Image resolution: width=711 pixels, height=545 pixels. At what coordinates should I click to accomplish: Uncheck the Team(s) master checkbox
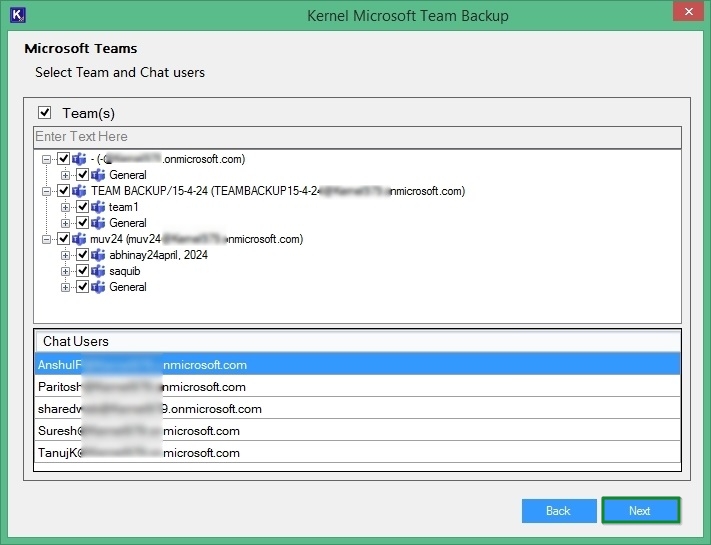click(x=44, y=112)
